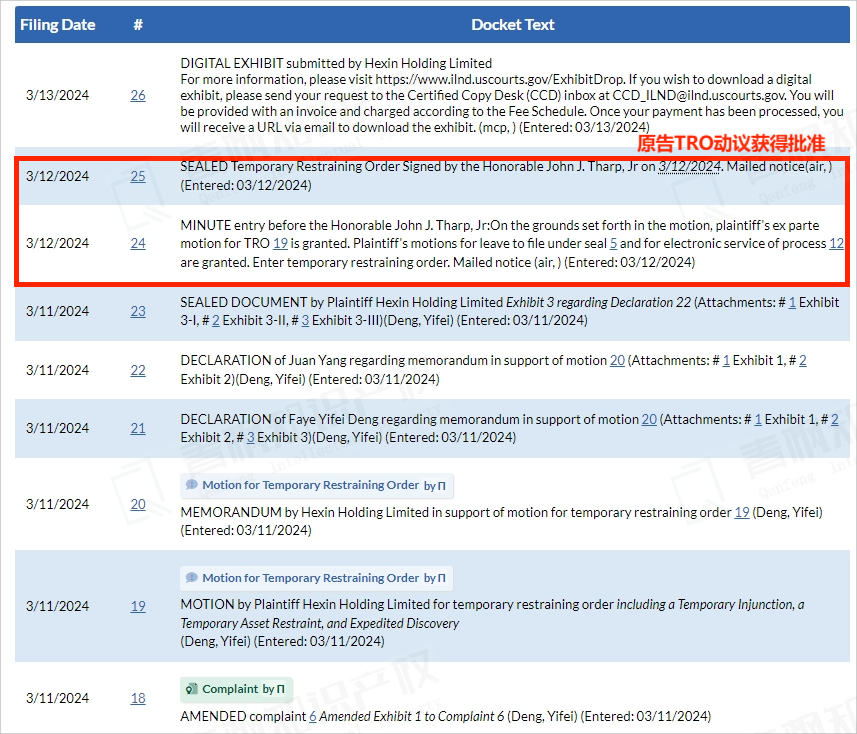
Task: Click the dotted-underlined 3/12/2024 date in entry 25
Action: (x=689, y=167)
